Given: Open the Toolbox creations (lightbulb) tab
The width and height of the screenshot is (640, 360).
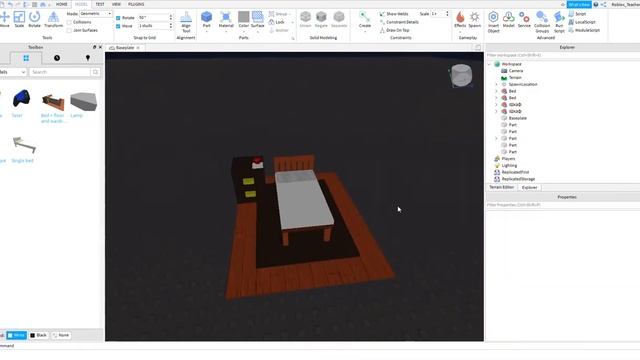Looking at the screenshot, I should coord(88,58).
